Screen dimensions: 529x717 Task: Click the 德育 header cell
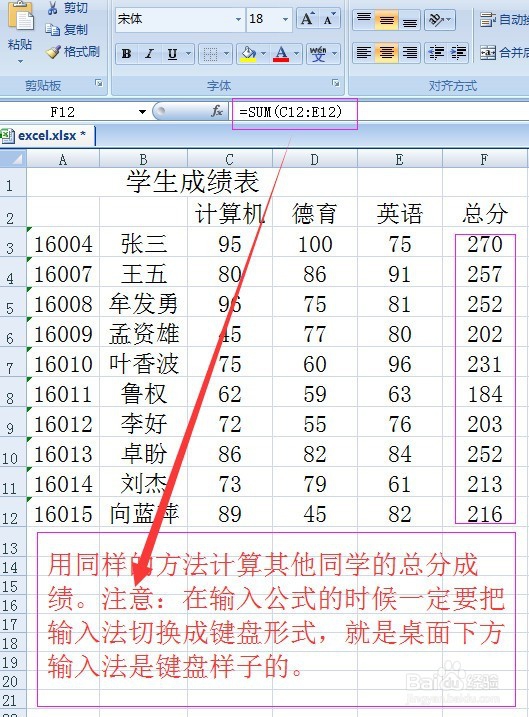(315, 214)
